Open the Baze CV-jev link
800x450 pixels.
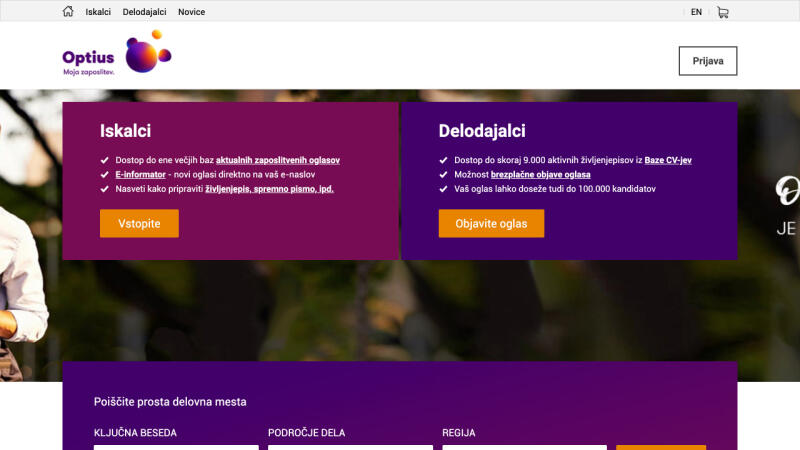(x=668, y=160)
